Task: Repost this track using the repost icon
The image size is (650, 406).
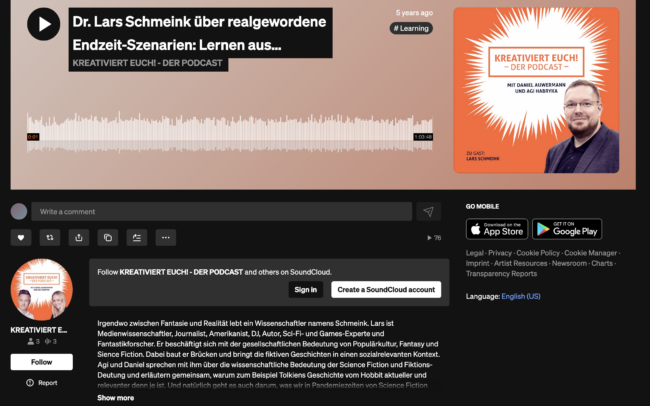Action: click(x=50, y=238)
